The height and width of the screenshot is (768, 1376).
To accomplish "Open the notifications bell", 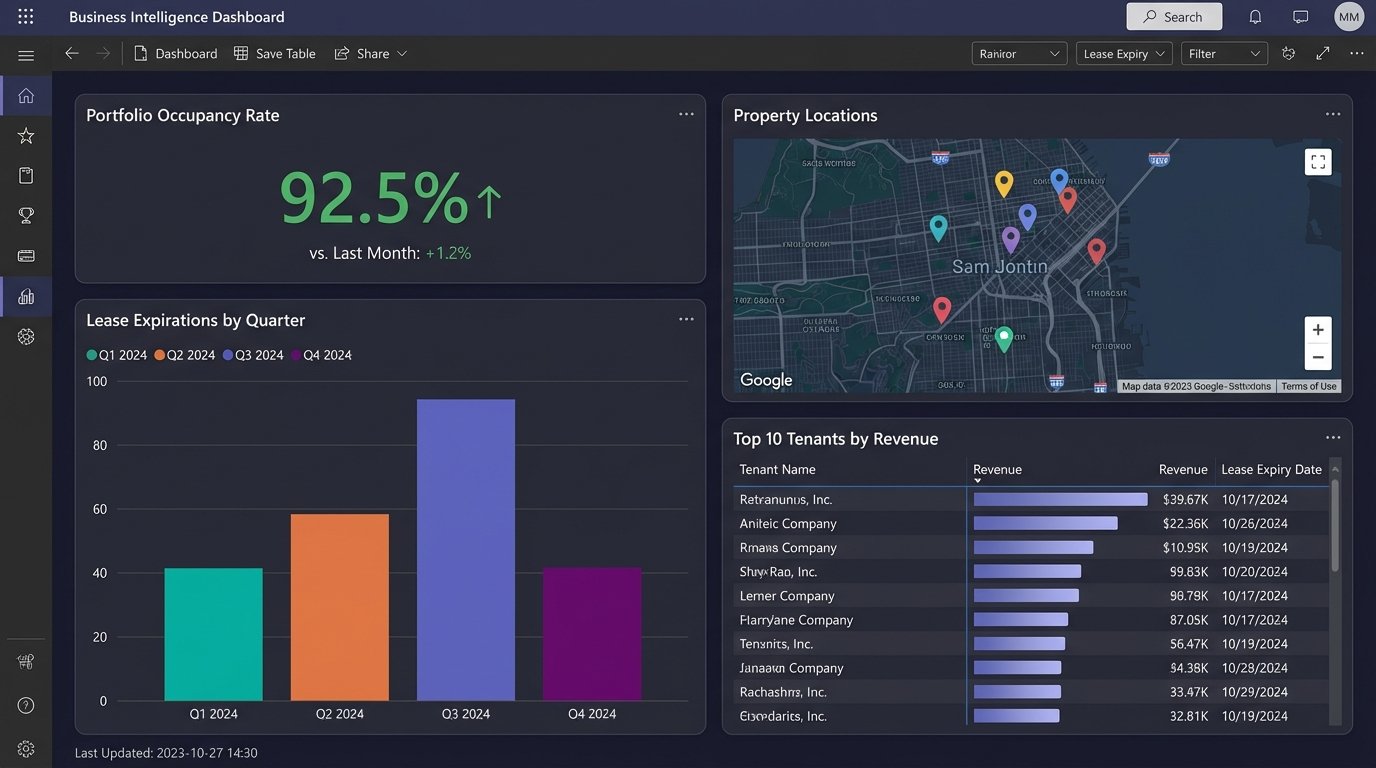I will click(x=1256, y=17).
